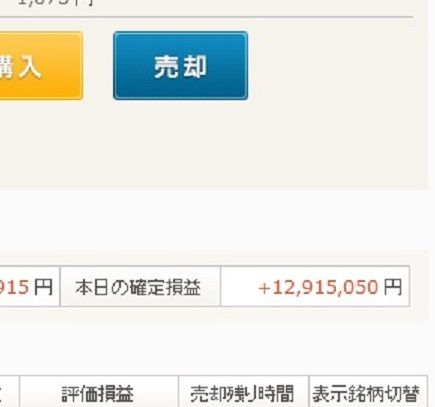435x407 pixels.
Task: Click the blank space above 売却残り時間 header
Action: pos(244,348)
